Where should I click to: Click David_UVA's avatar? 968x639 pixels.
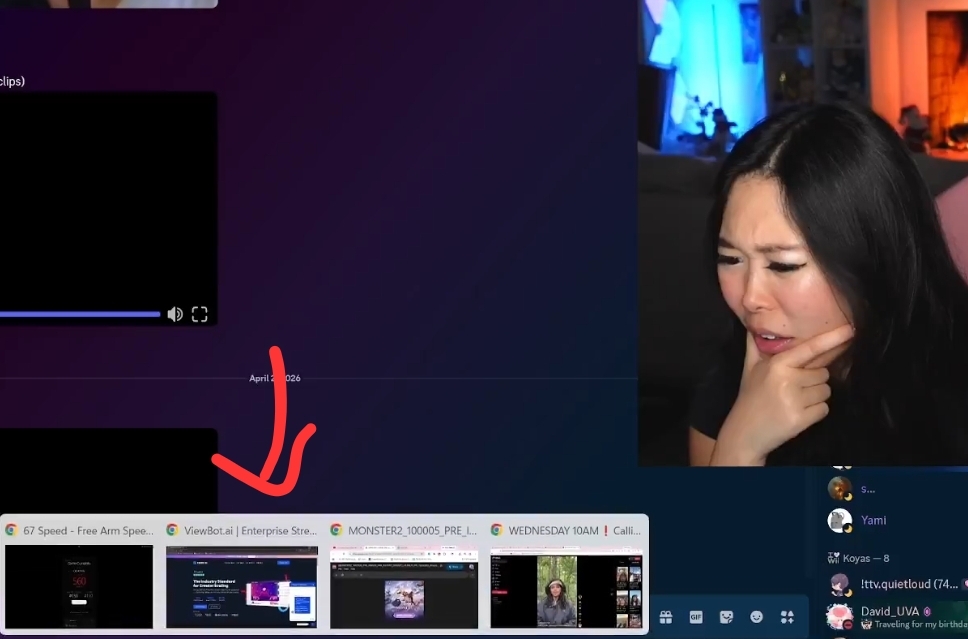840,616
